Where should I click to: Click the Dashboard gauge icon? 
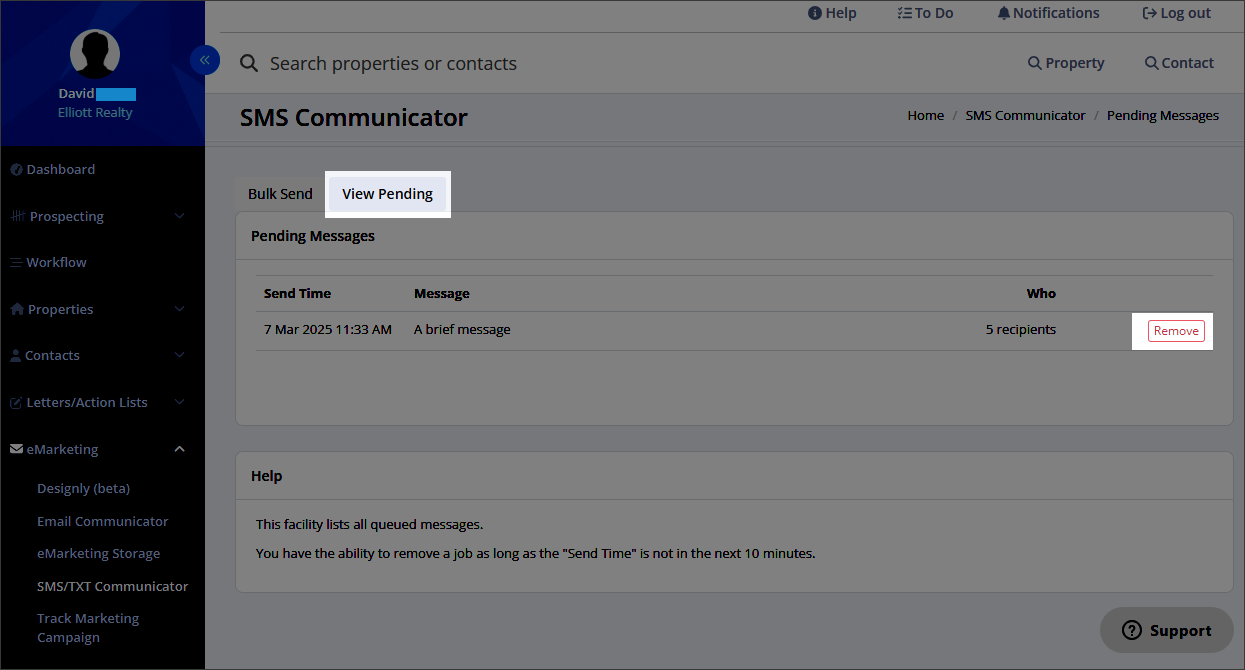tap(16, 170)
